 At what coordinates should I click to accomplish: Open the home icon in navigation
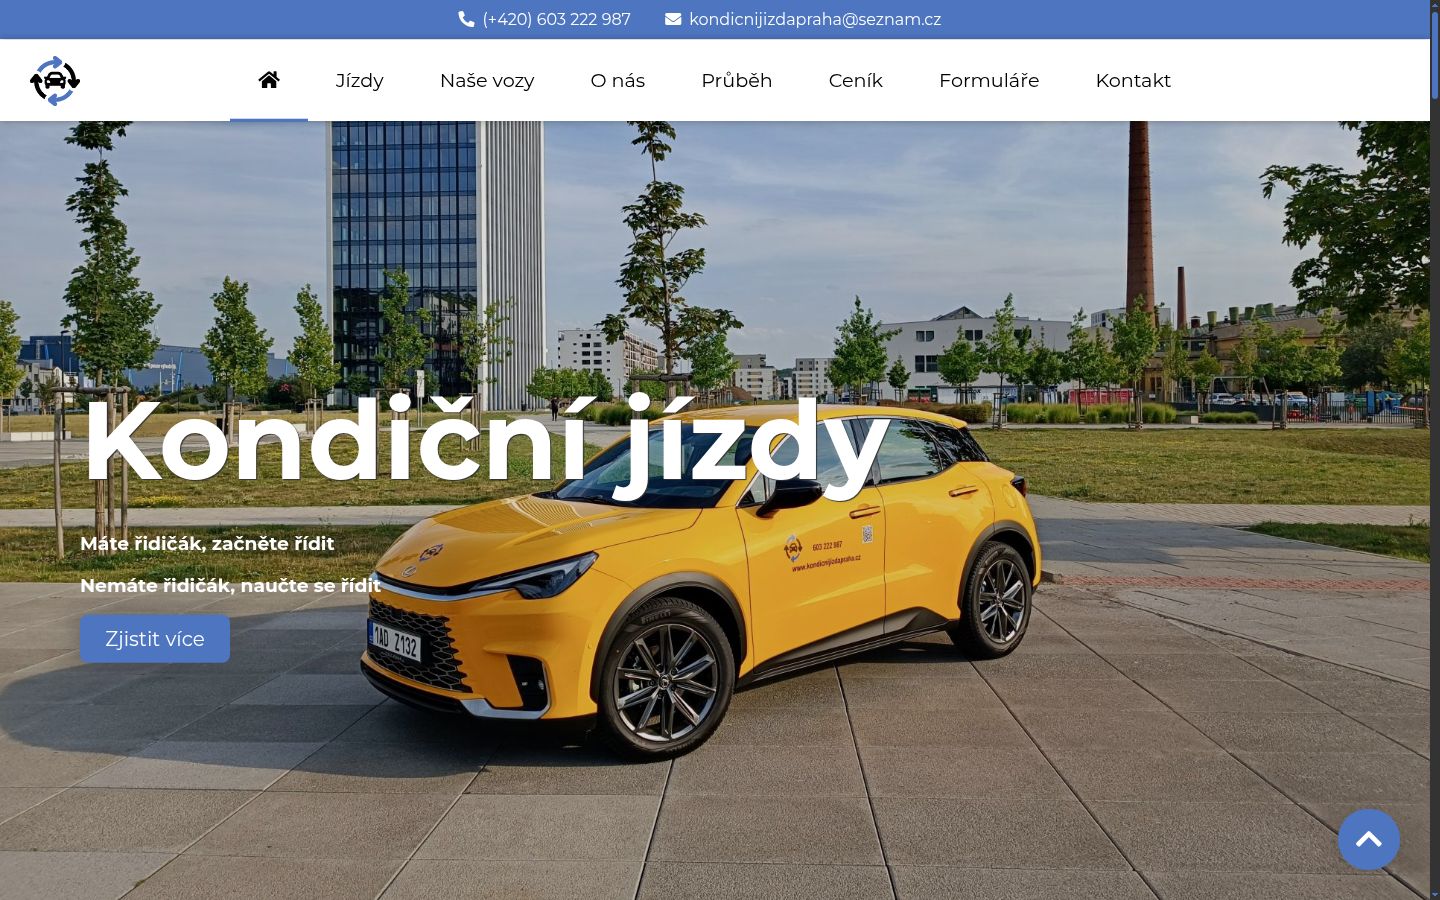coord(269,80)
